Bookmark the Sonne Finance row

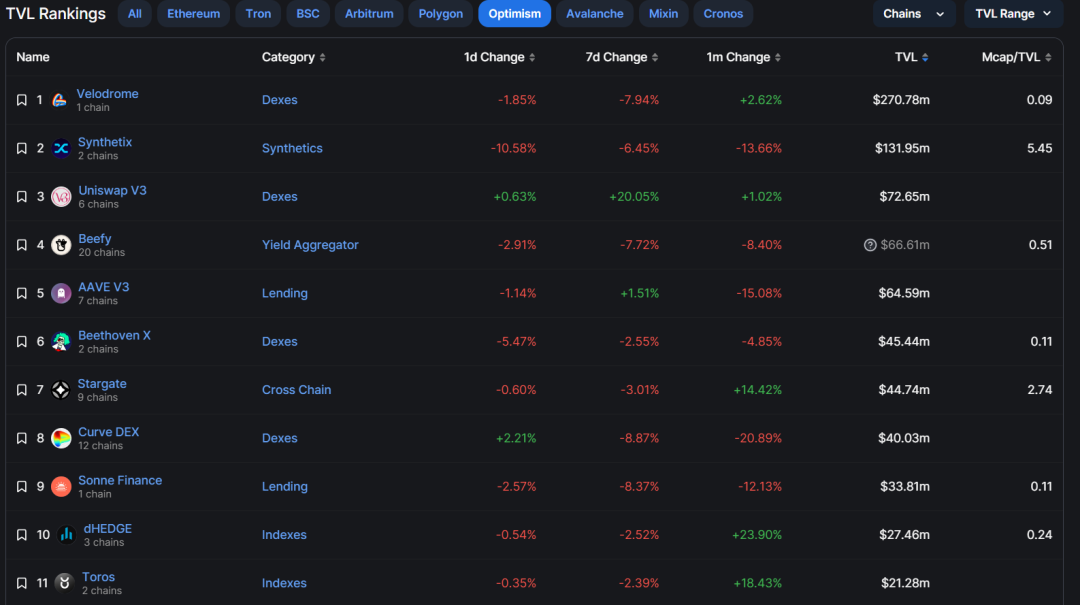pos(21,486)
